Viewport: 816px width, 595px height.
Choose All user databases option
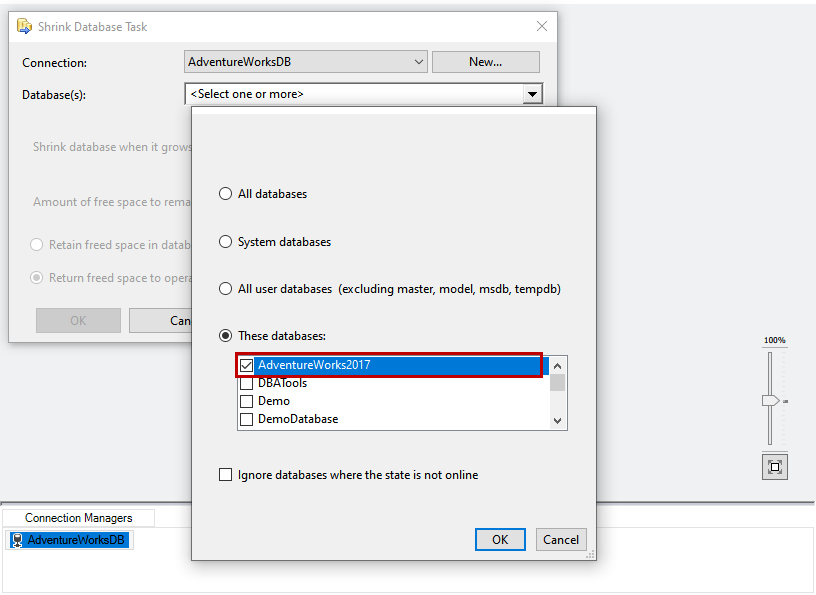pyautogui.click(x=225, y=288)
